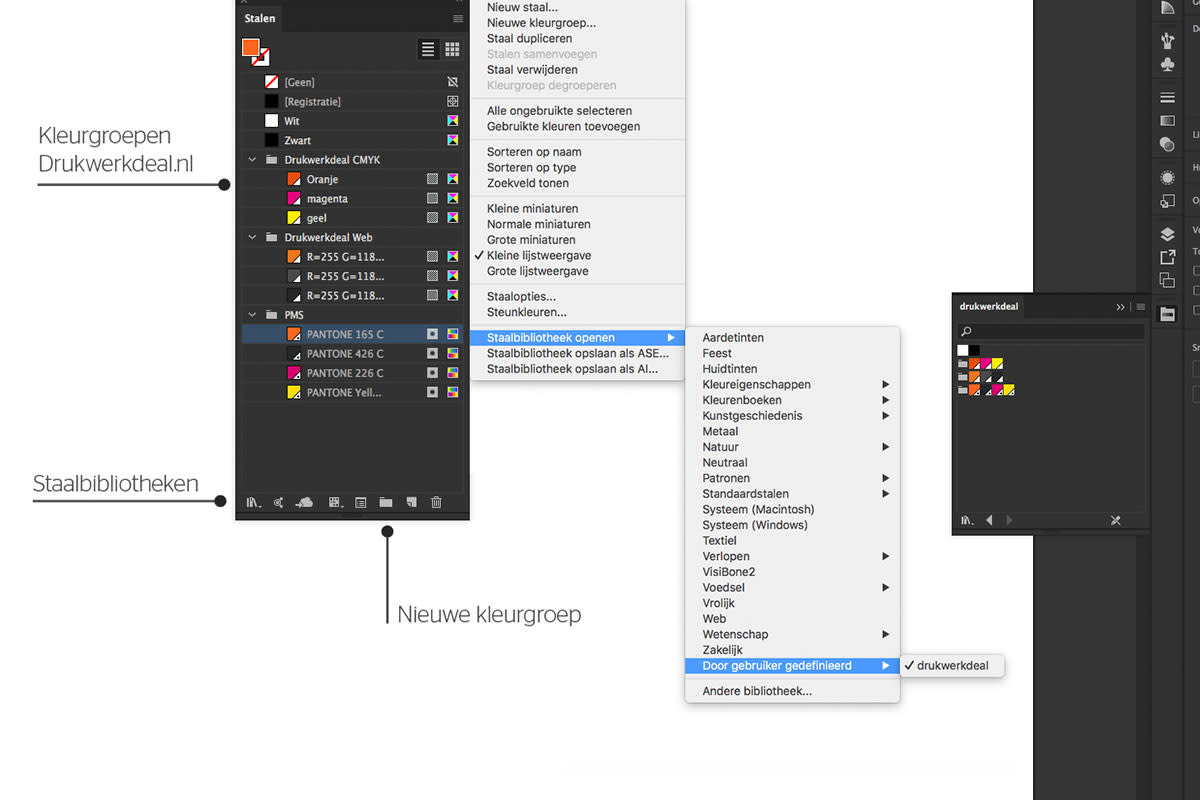Click the new color group folder icon
The image size is (1200, 800).
385,502
